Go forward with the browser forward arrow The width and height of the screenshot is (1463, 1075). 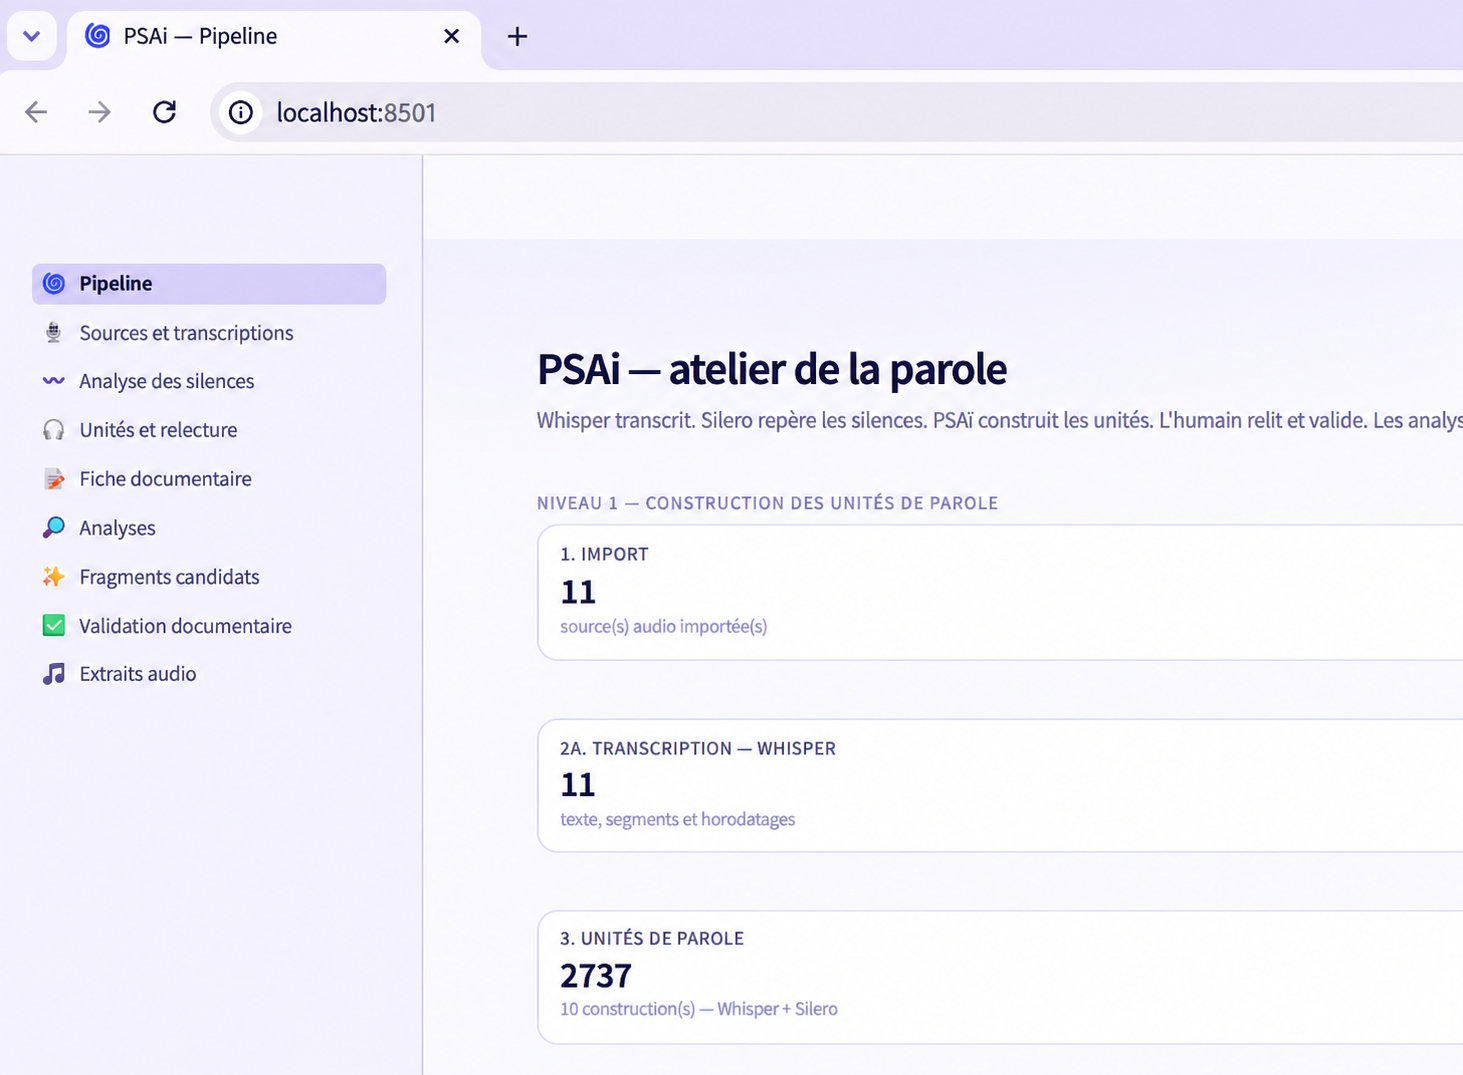click(x=99, y=112)
